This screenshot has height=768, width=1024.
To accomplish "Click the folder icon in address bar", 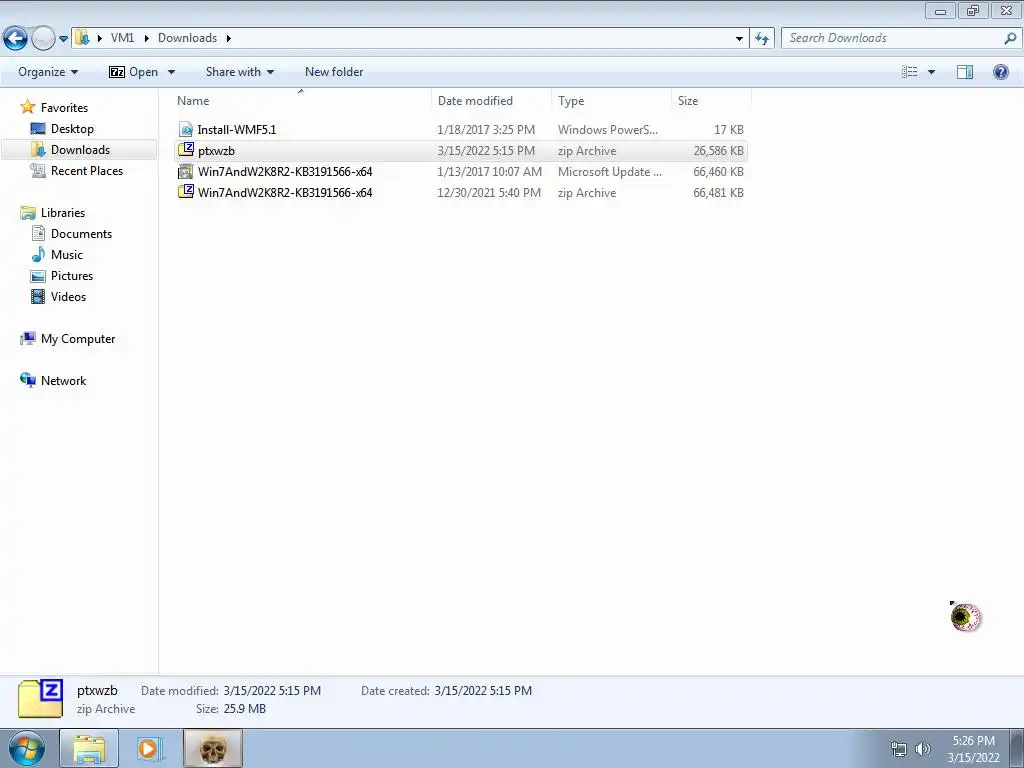I will (x=82, y=38).
